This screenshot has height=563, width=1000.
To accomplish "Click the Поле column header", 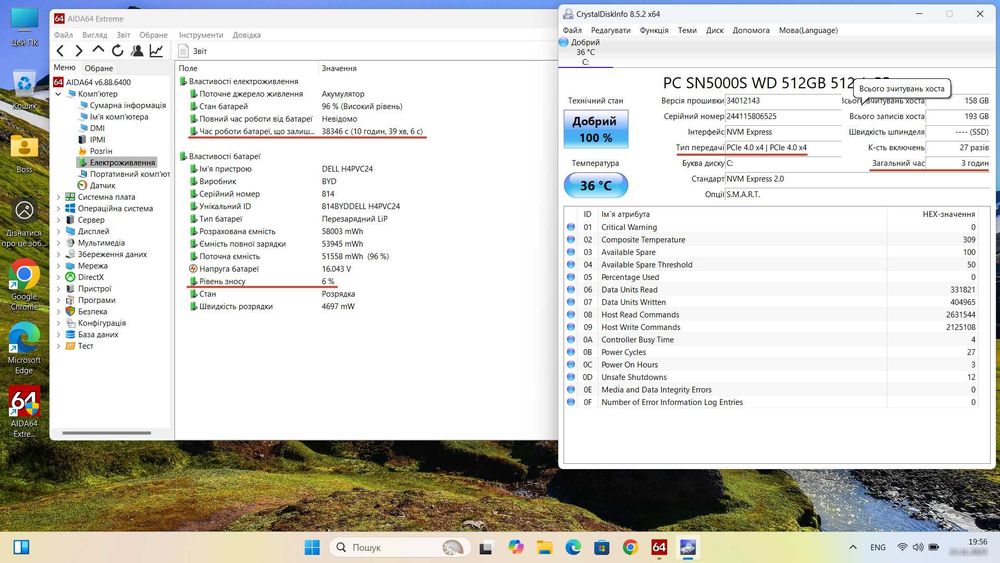I will click(188, 68).
